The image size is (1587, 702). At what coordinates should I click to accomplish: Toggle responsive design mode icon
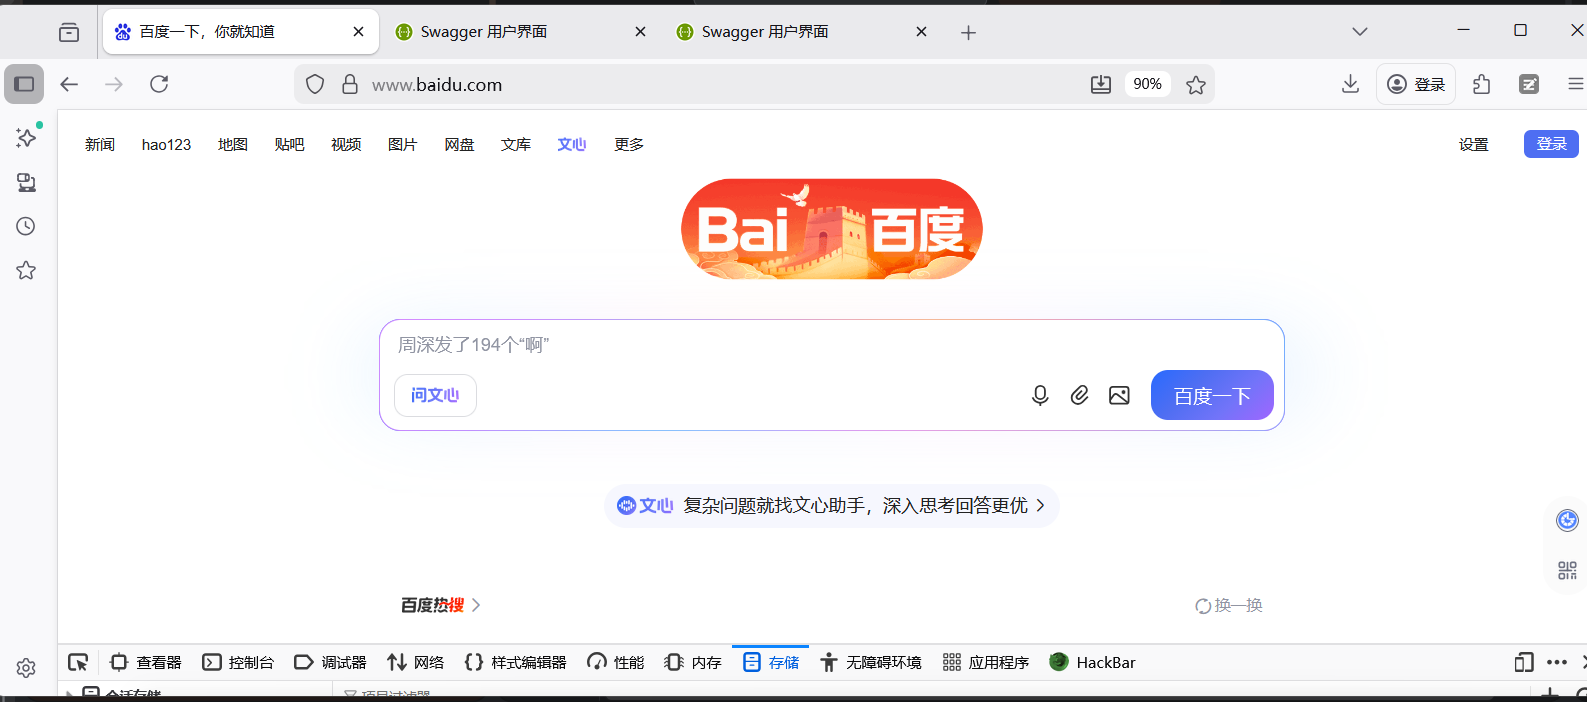[1524, 662]
